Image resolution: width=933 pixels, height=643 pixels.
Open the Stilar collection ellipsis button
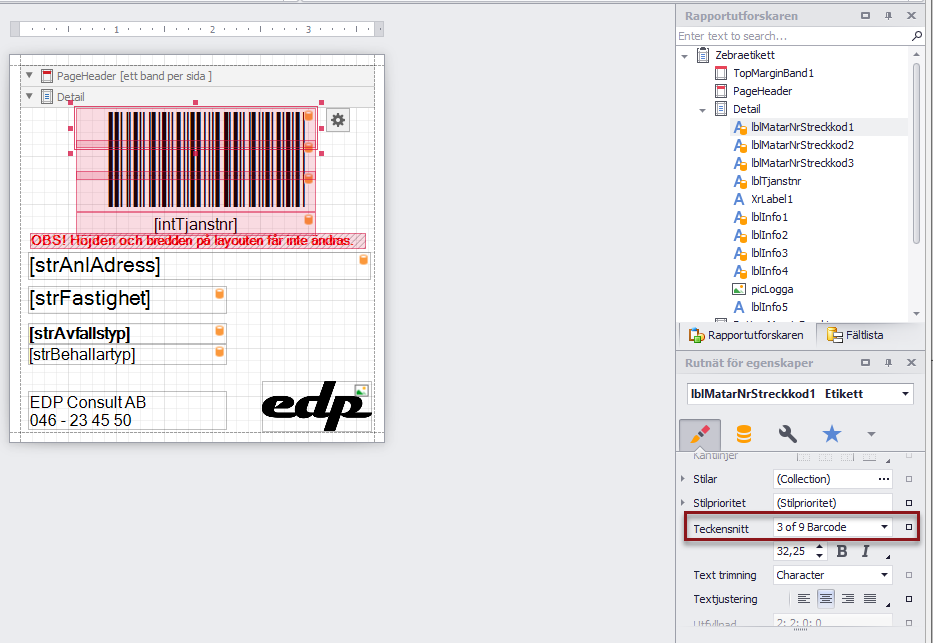point(884,479)
